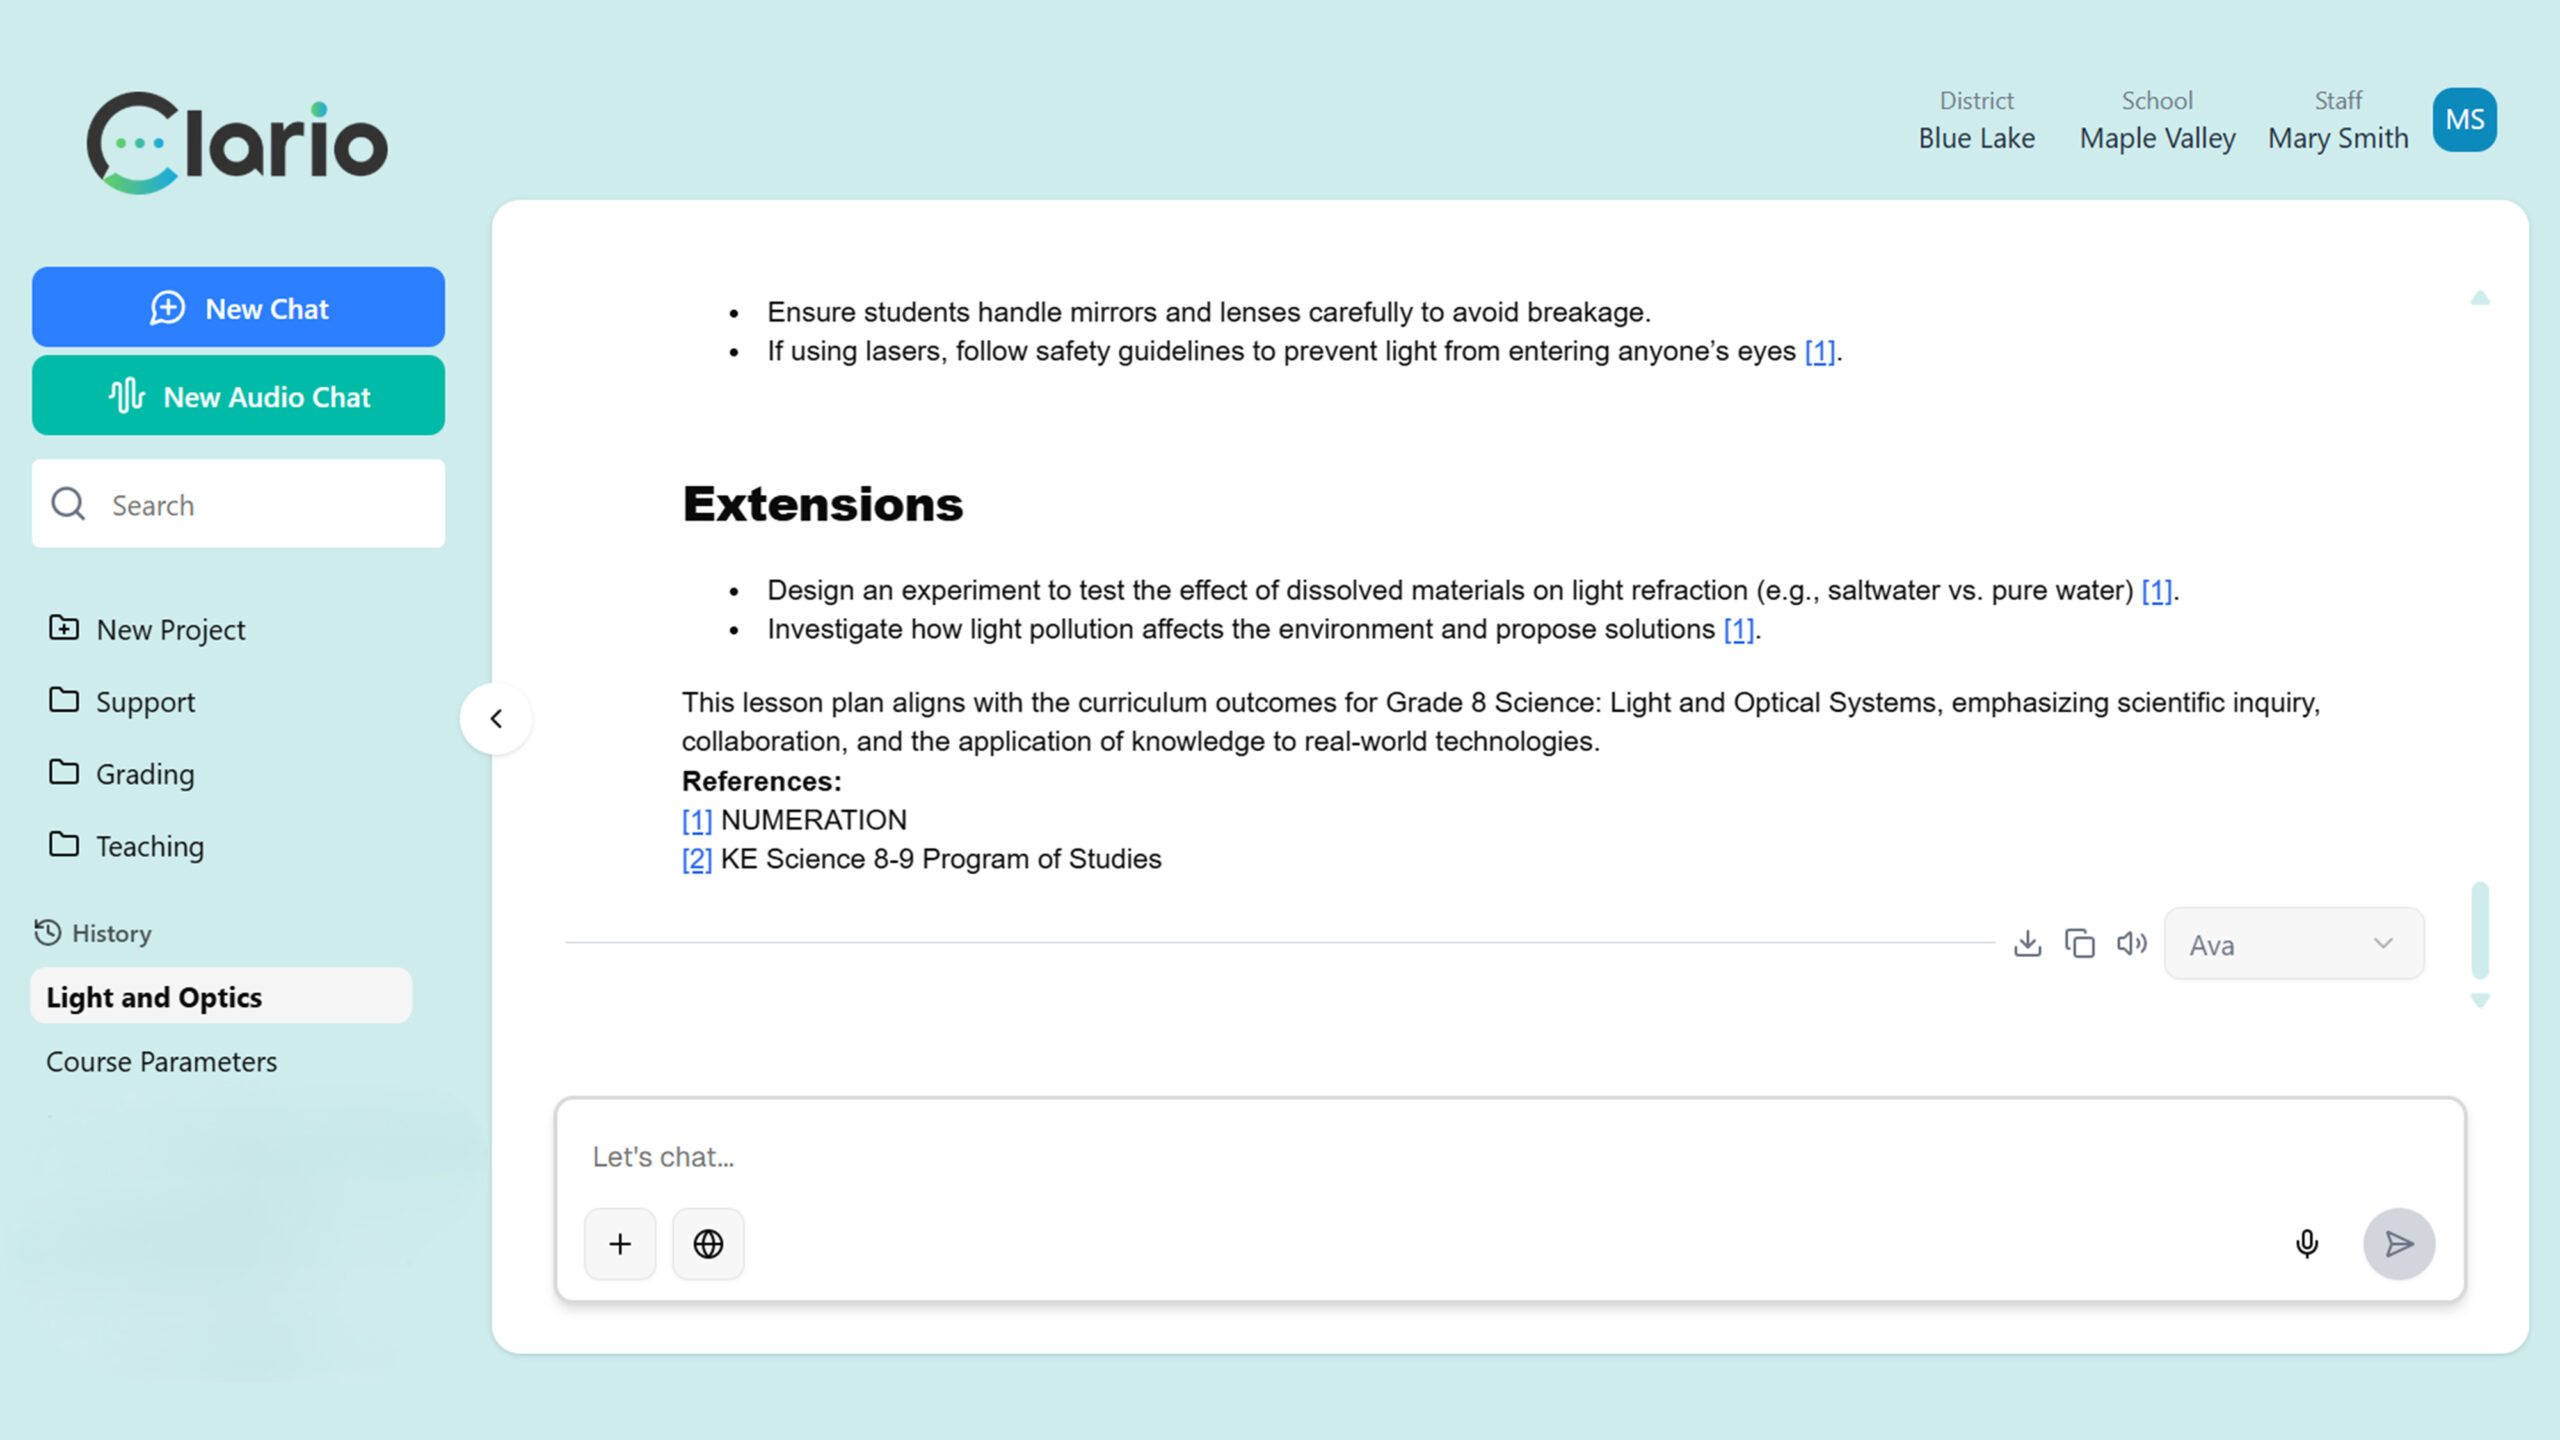2560x1440 pixels.
Task: Select Course Parameters in history
Action: [x=161, y=1061]
